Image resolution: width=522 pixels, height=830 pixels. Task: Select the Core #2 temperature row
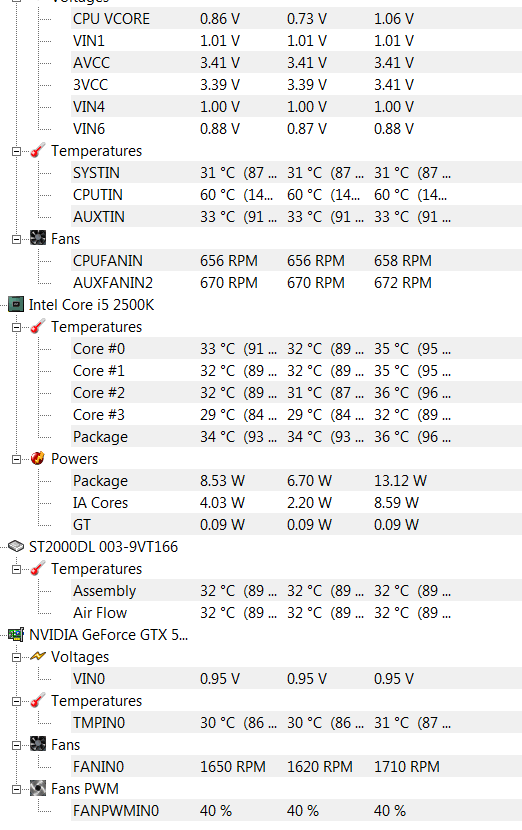[296, 393]
